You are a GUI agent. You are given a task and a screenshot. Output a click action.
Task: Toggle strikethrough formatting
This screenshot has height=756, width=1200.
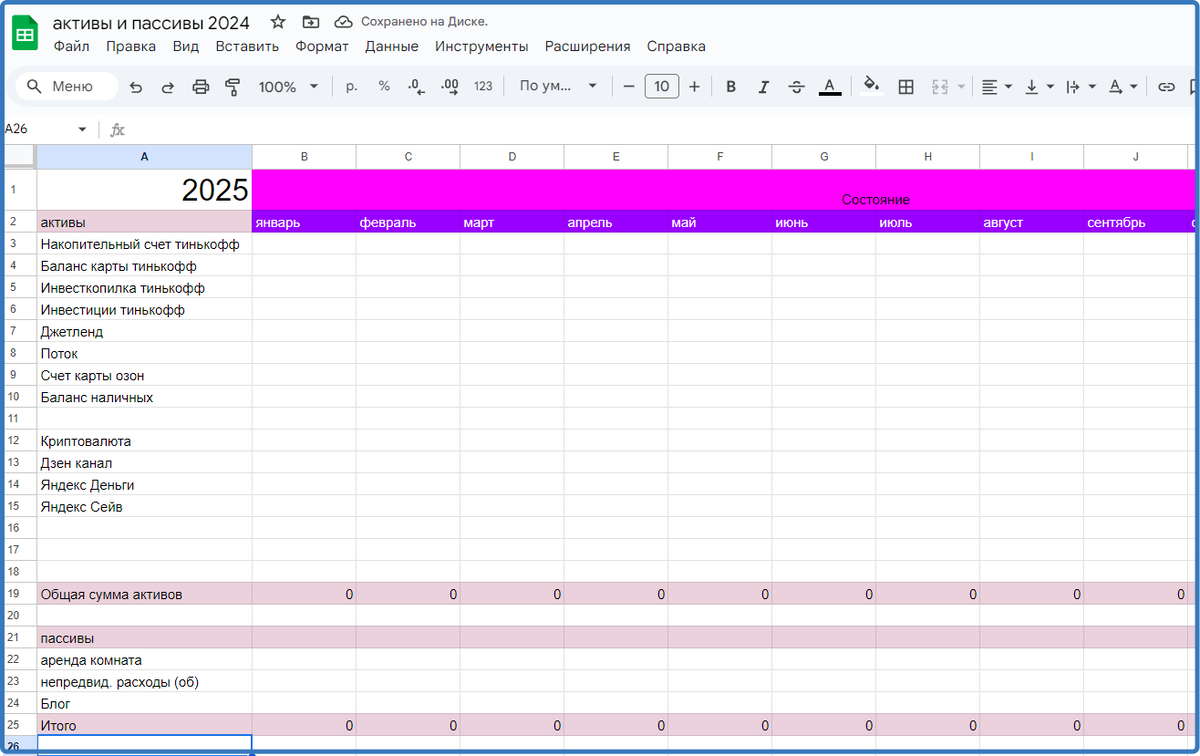[796, 87]
